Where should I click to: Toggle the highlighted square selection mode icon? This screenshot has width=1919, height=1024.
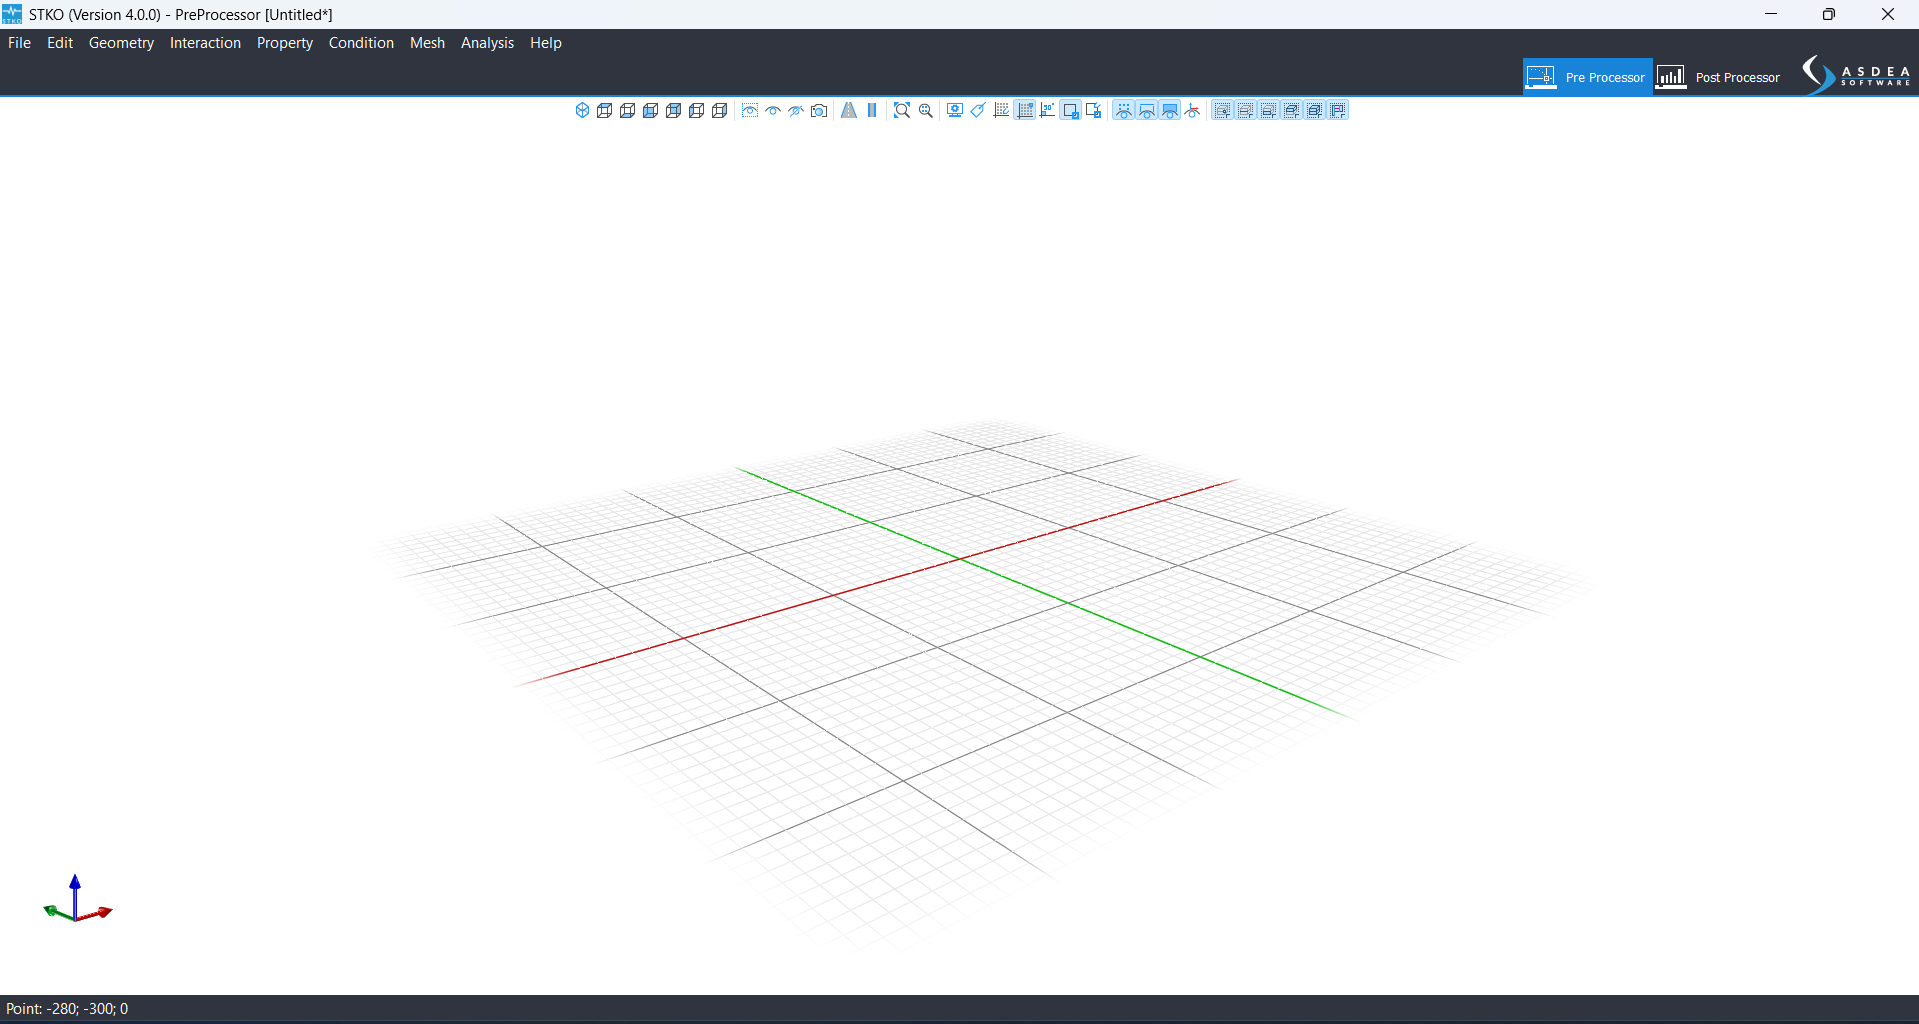tap(1070, 110)
